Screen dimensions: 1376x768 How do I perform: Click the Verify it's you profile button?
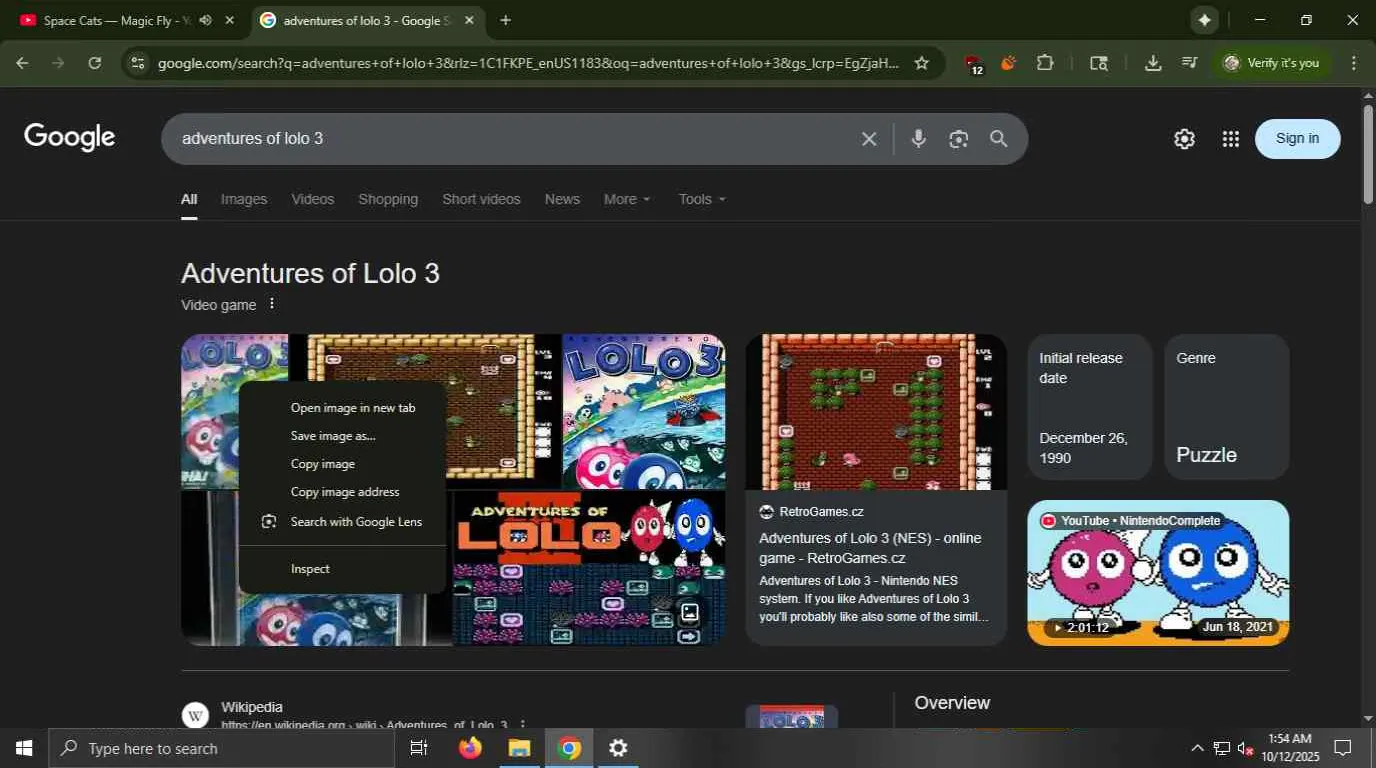pos(1272,63)
